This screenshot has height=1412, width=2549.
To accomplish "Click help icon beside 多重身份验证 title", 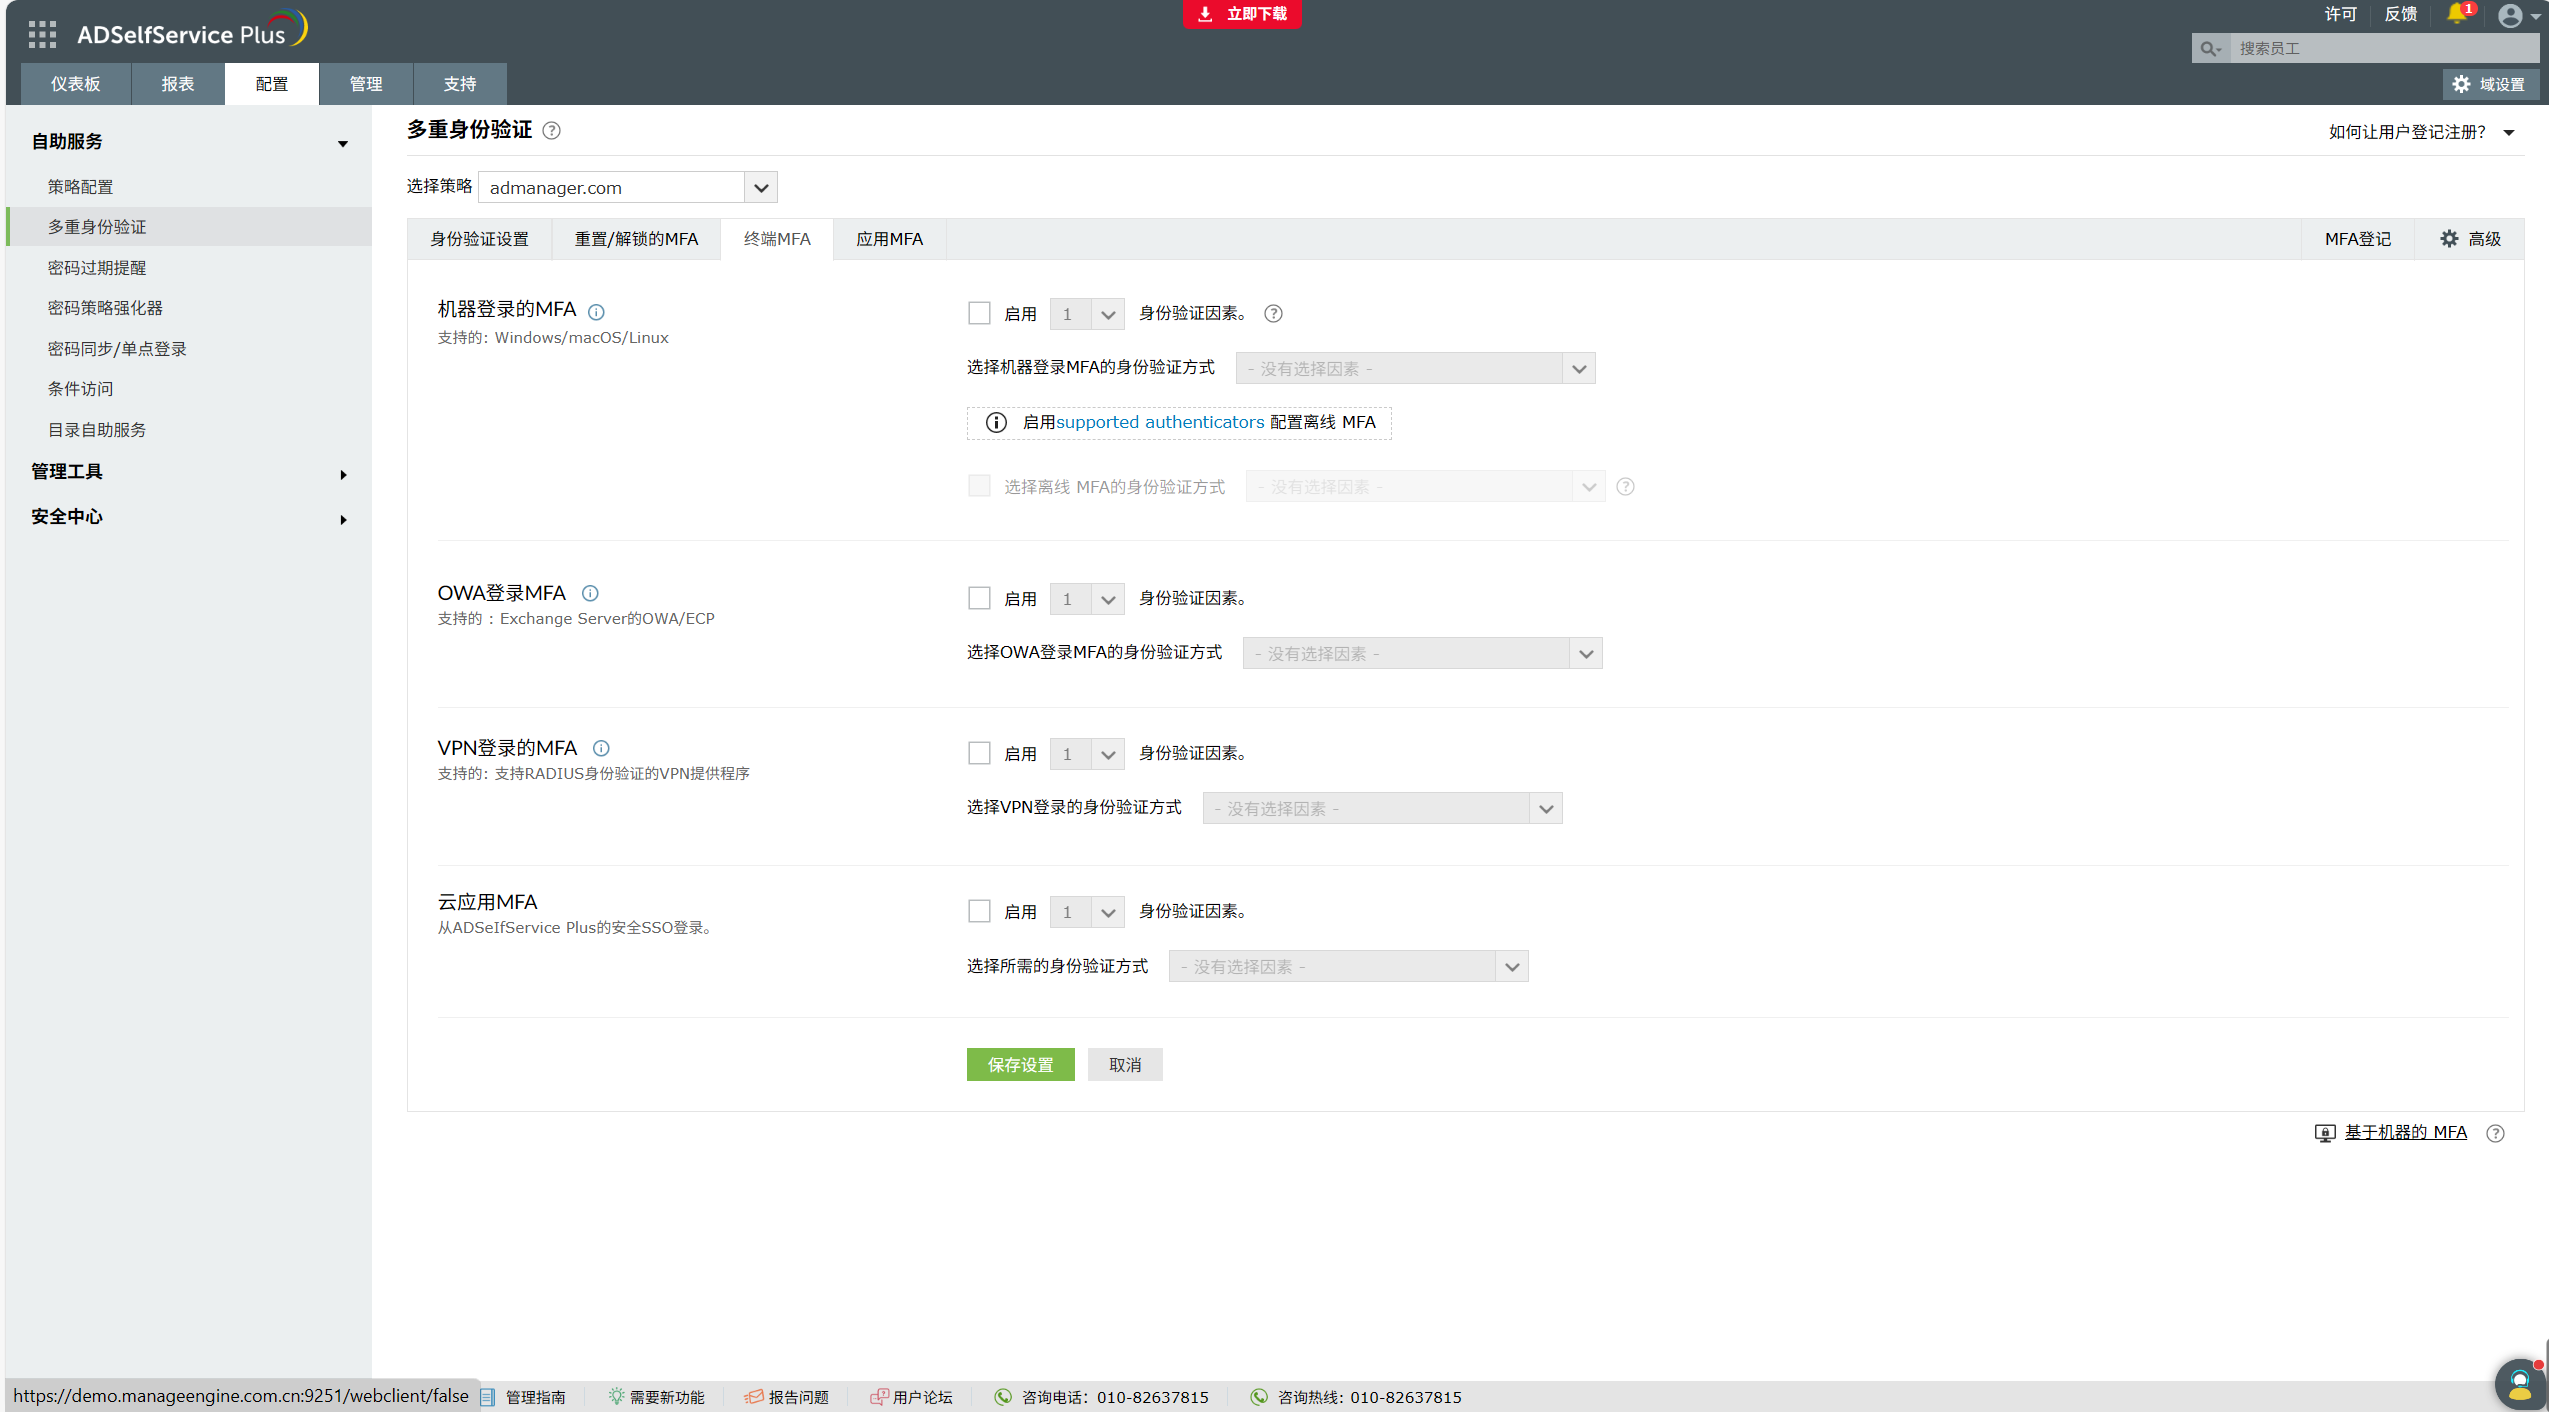I will tap(551, 131).
